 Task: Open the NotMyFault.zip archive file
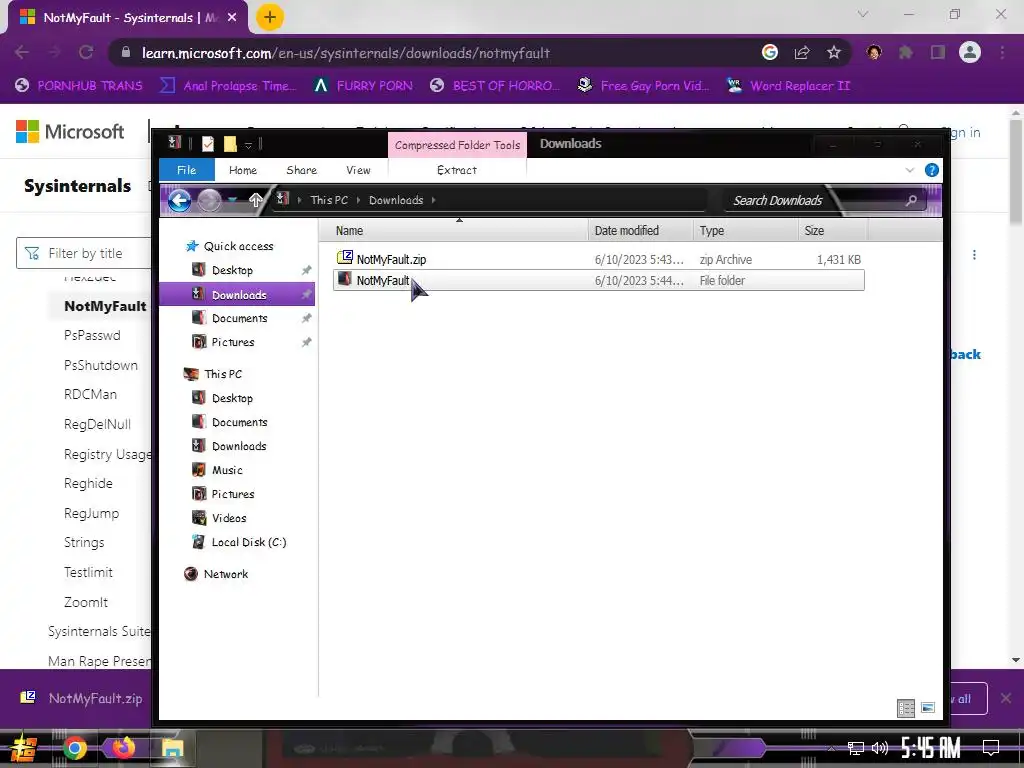click(x=391, y=259)
